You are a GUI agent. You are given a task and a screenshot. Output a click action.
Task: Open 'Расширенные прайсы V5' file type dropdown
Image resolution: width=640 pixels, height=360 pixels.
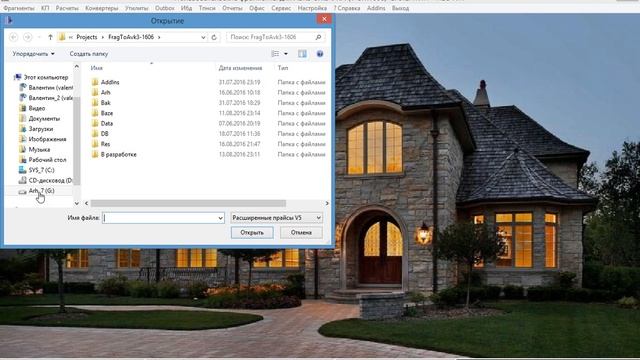click(x=276, y=218)
